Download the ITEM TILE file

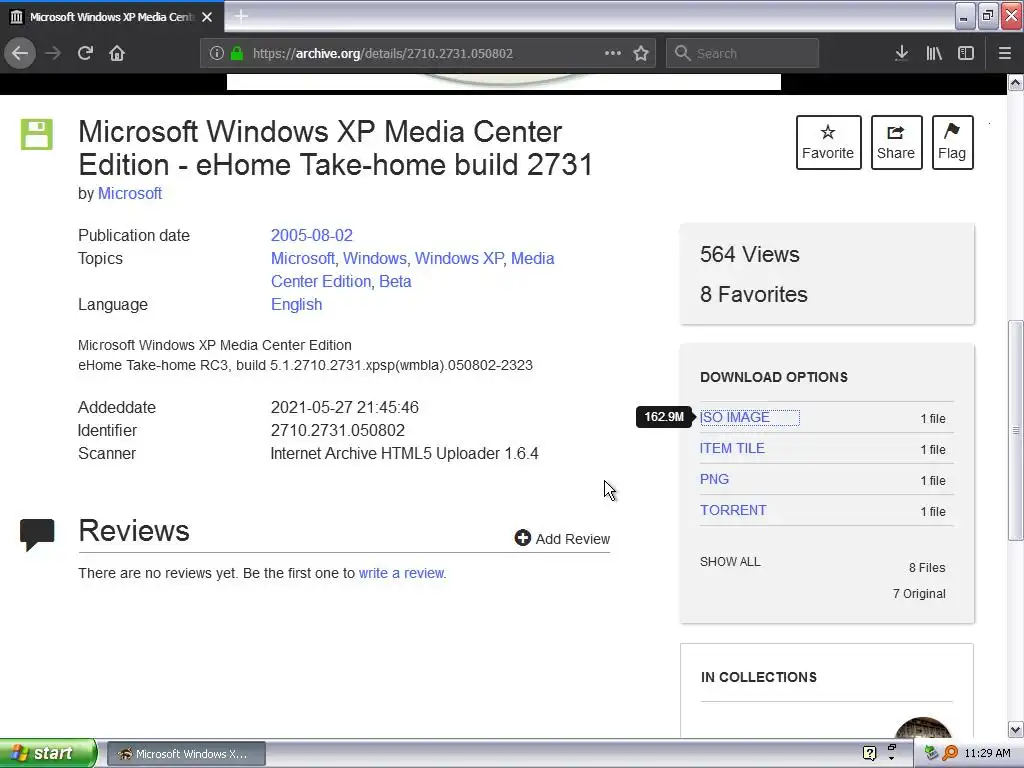pyautogui.click(x=732, y=449)
